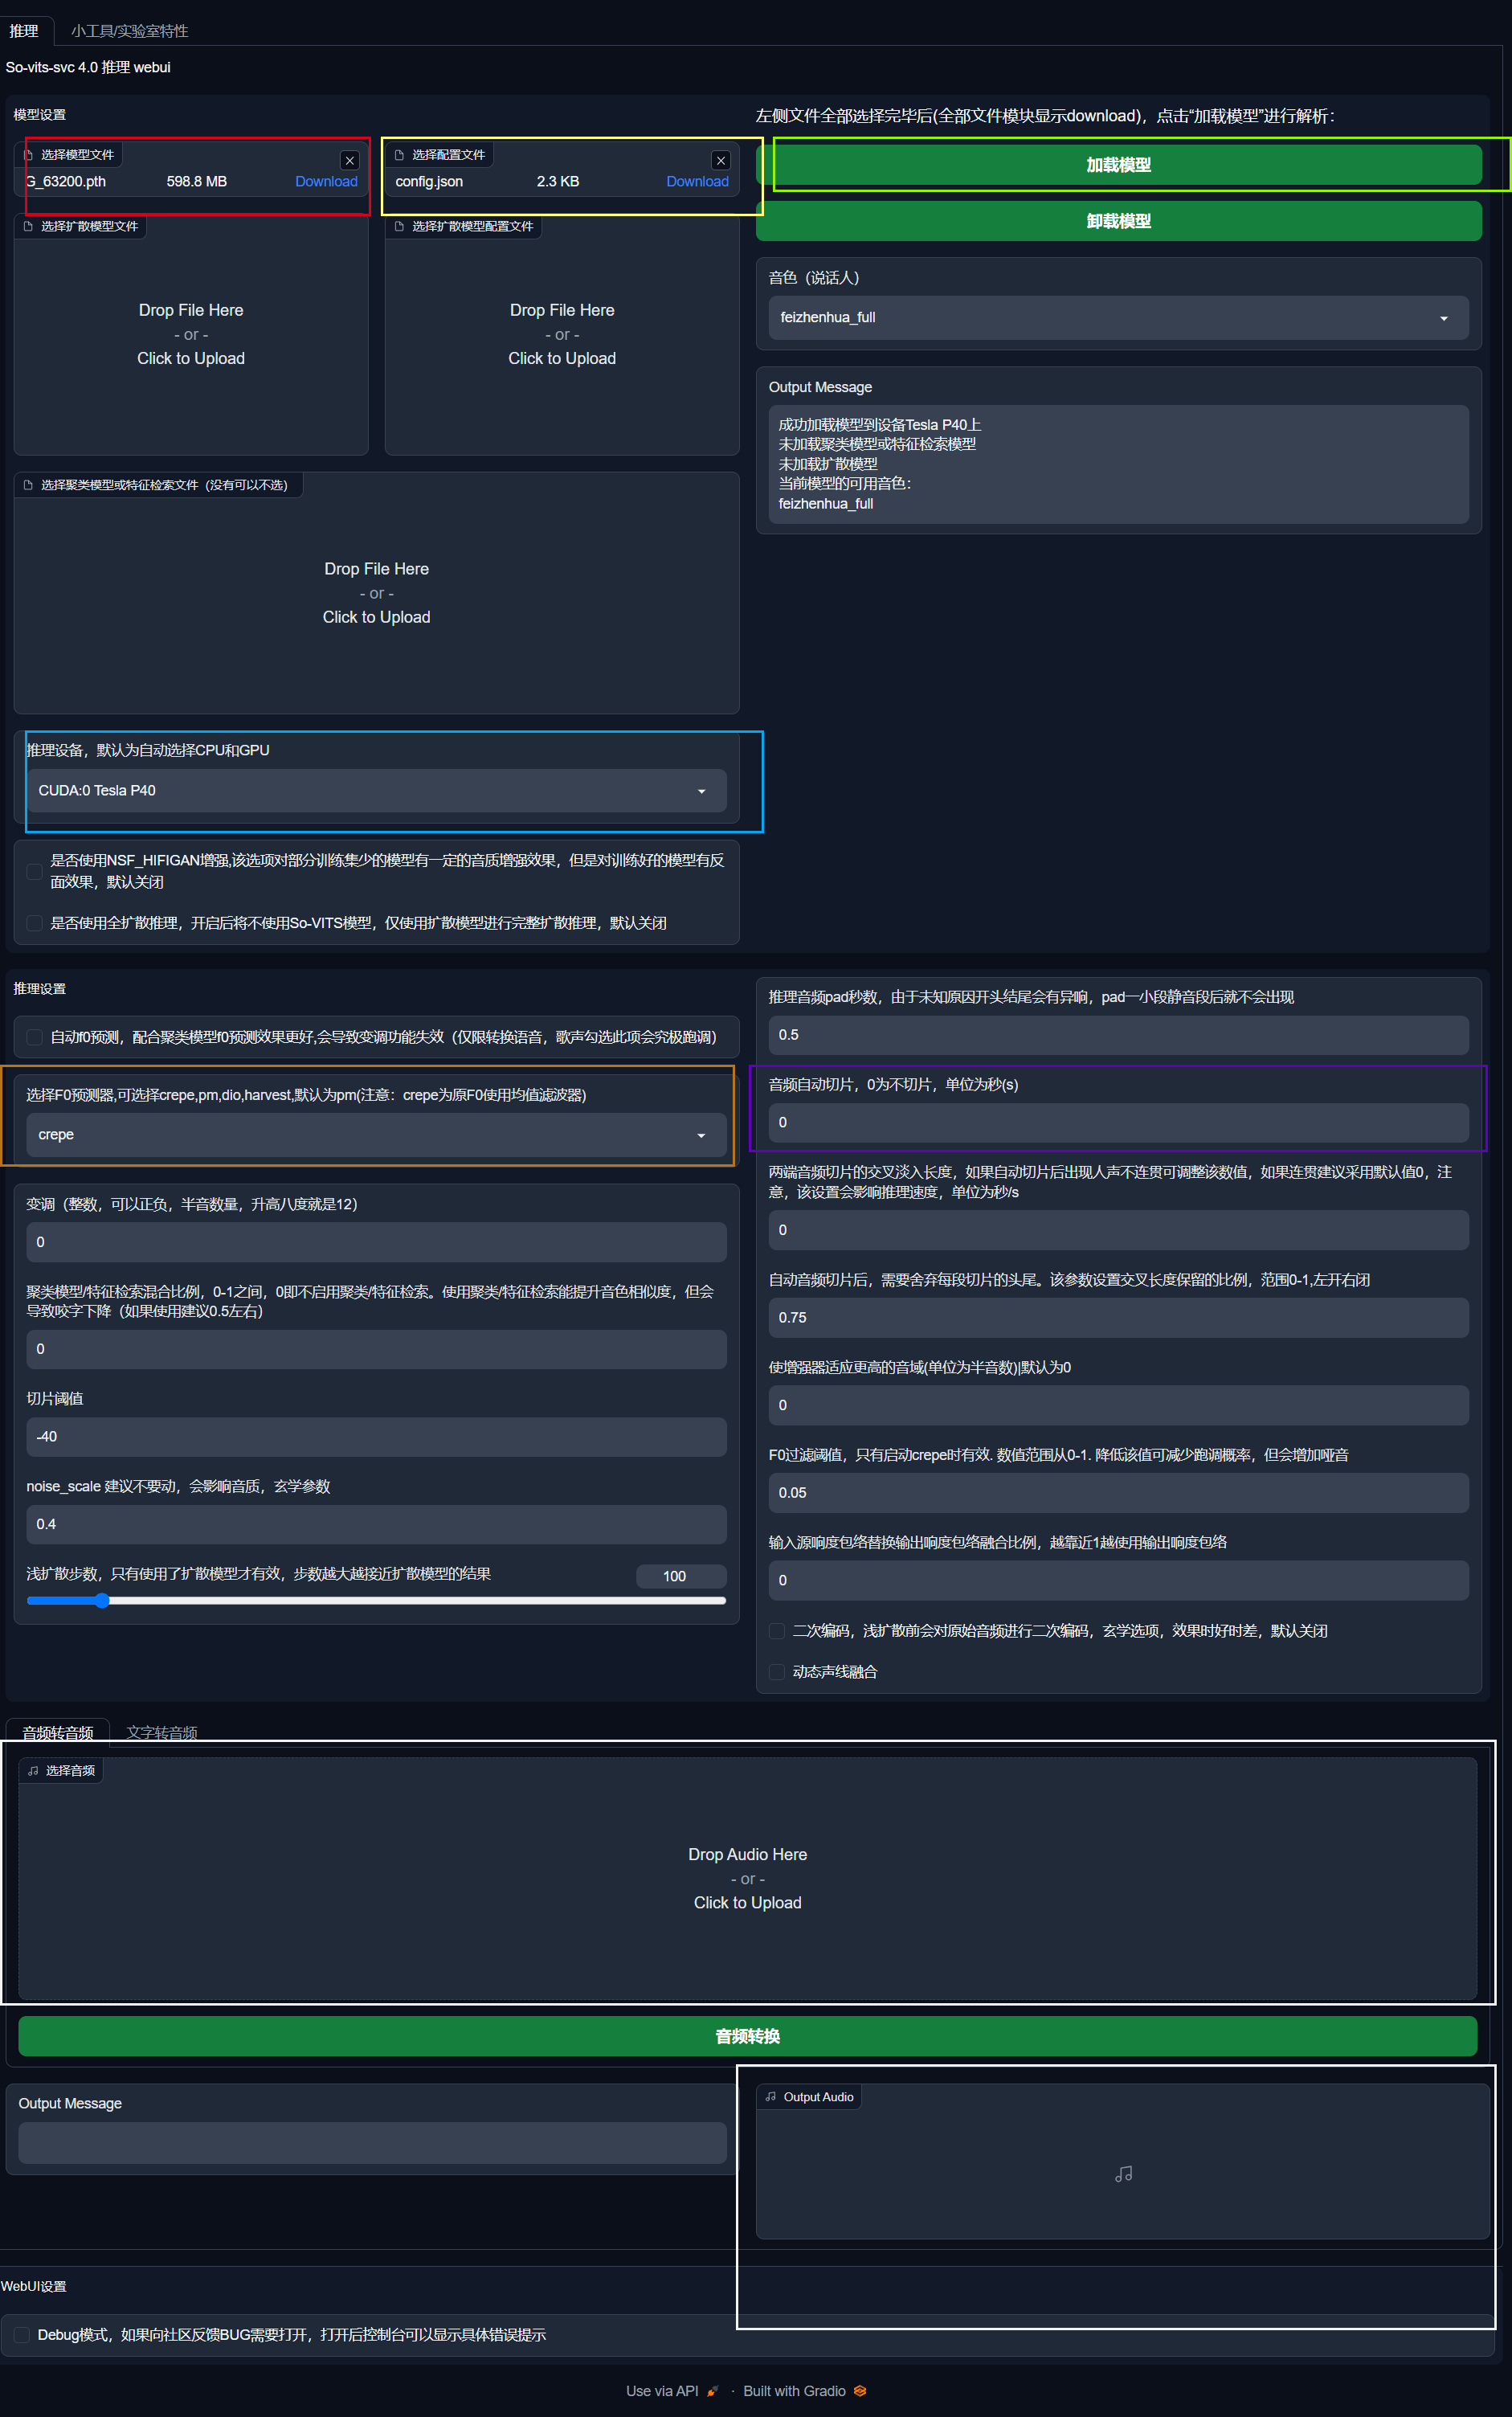Remove the config.json file
The width and height of the screenshot is (1512, 2417).
[x=720, y=160]
